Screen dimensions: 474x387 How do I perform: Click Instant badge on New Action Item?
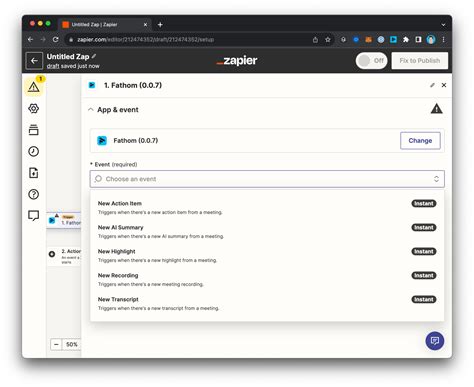424,203
